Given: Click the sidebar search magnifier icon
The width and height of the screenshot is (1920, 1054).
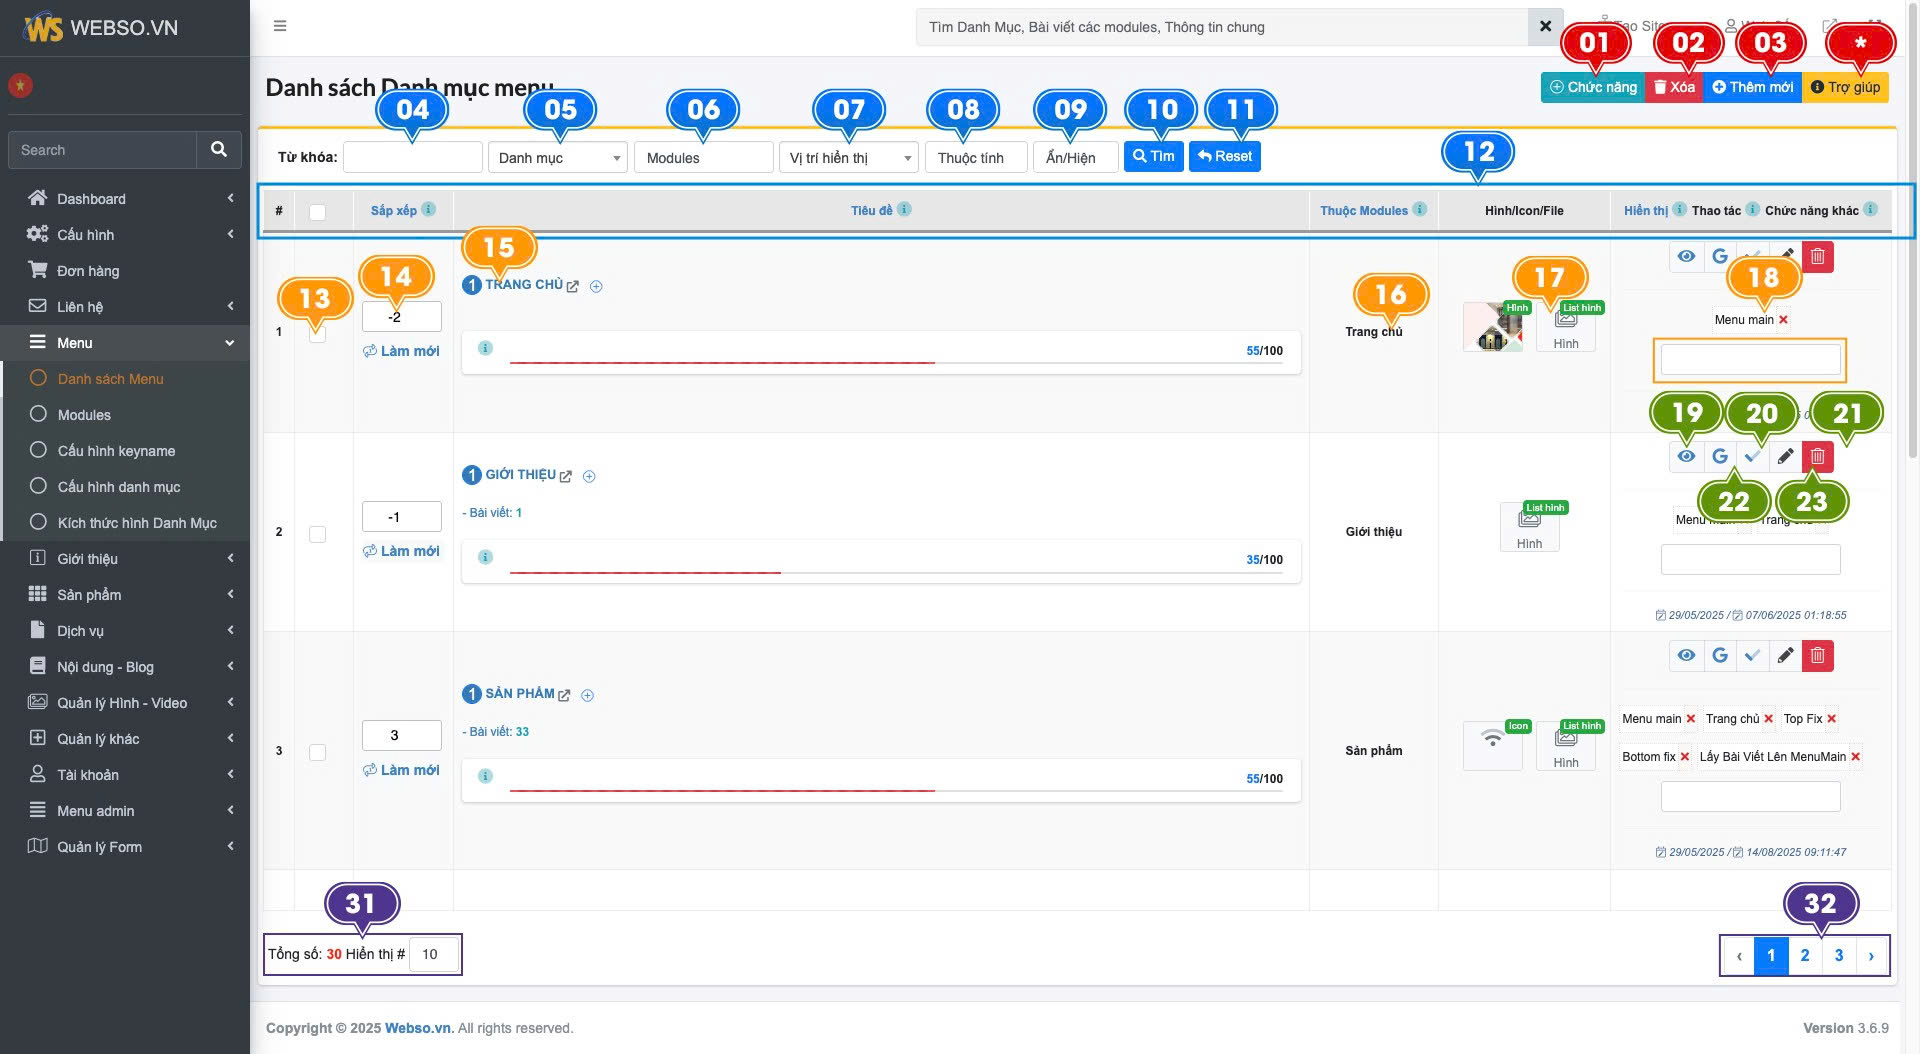Looking at the screenshot, I should point(219,150).
